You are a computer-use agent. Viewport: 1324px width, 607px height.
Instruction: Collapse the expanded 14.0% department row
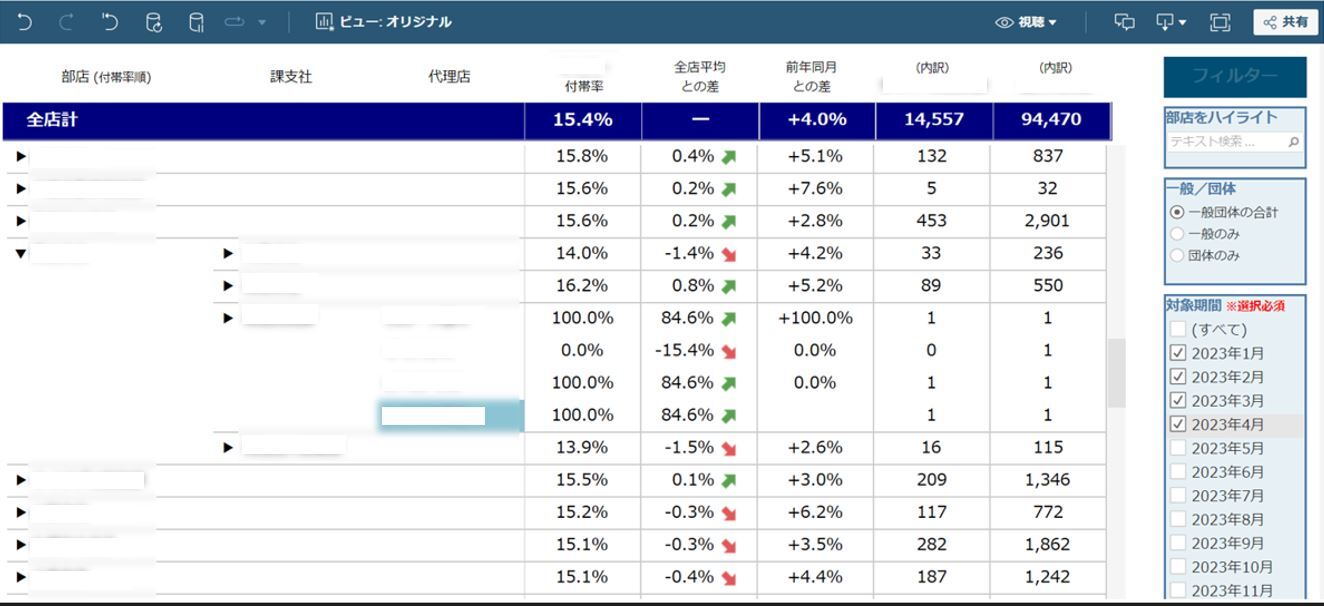21,253
